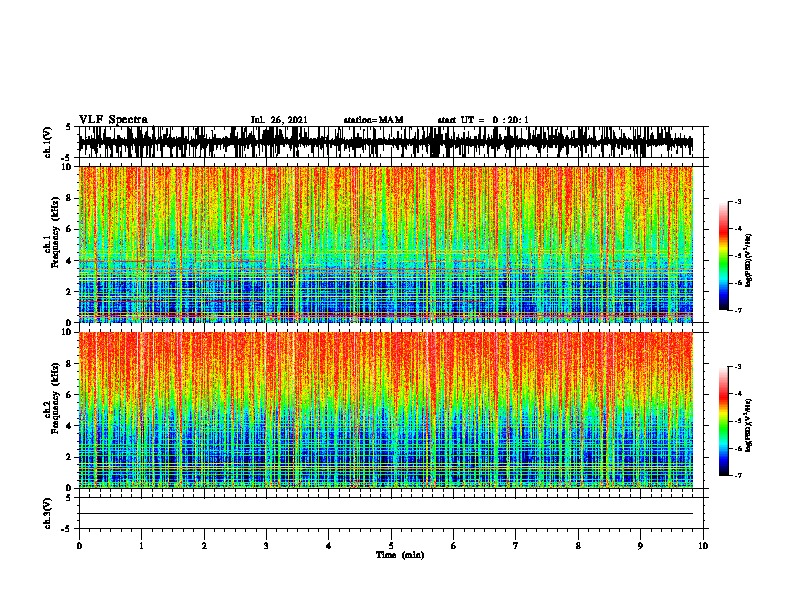Click the "ch.3(V)" axis label
This screenshot has height=612, width=792.
(48, 513)
